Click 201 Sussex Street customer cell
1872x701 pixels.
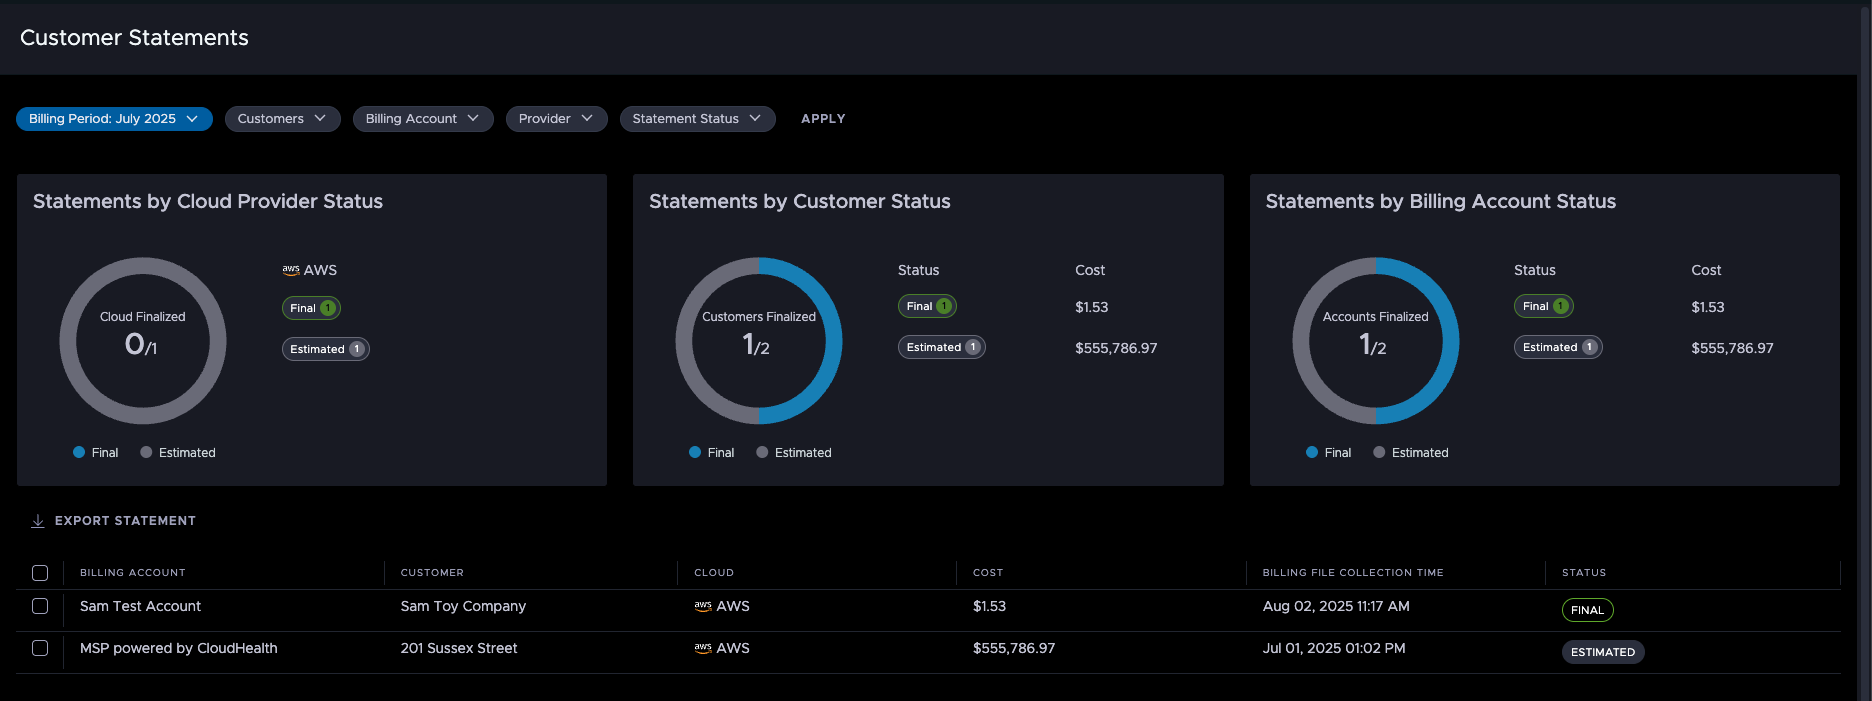[459, 648]
